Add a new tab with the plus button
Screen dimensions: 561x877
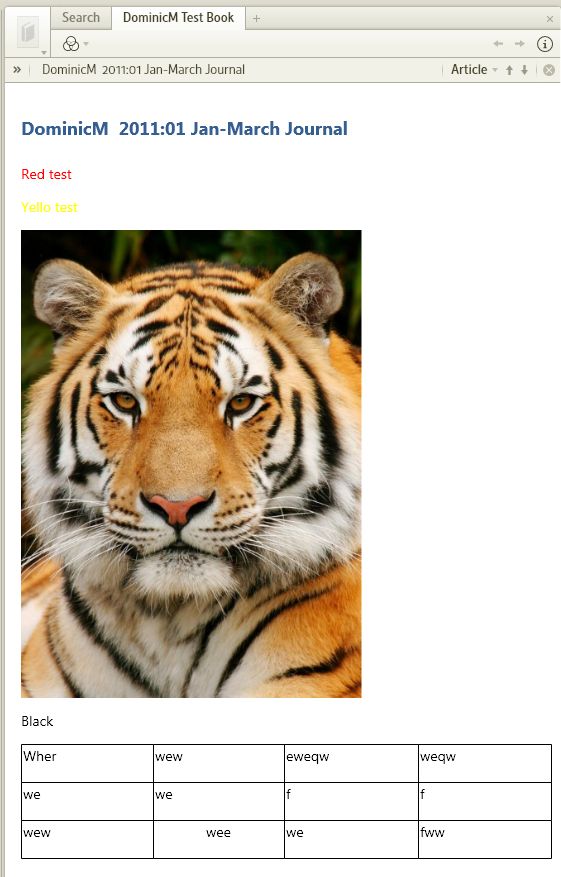pos(256,18)
